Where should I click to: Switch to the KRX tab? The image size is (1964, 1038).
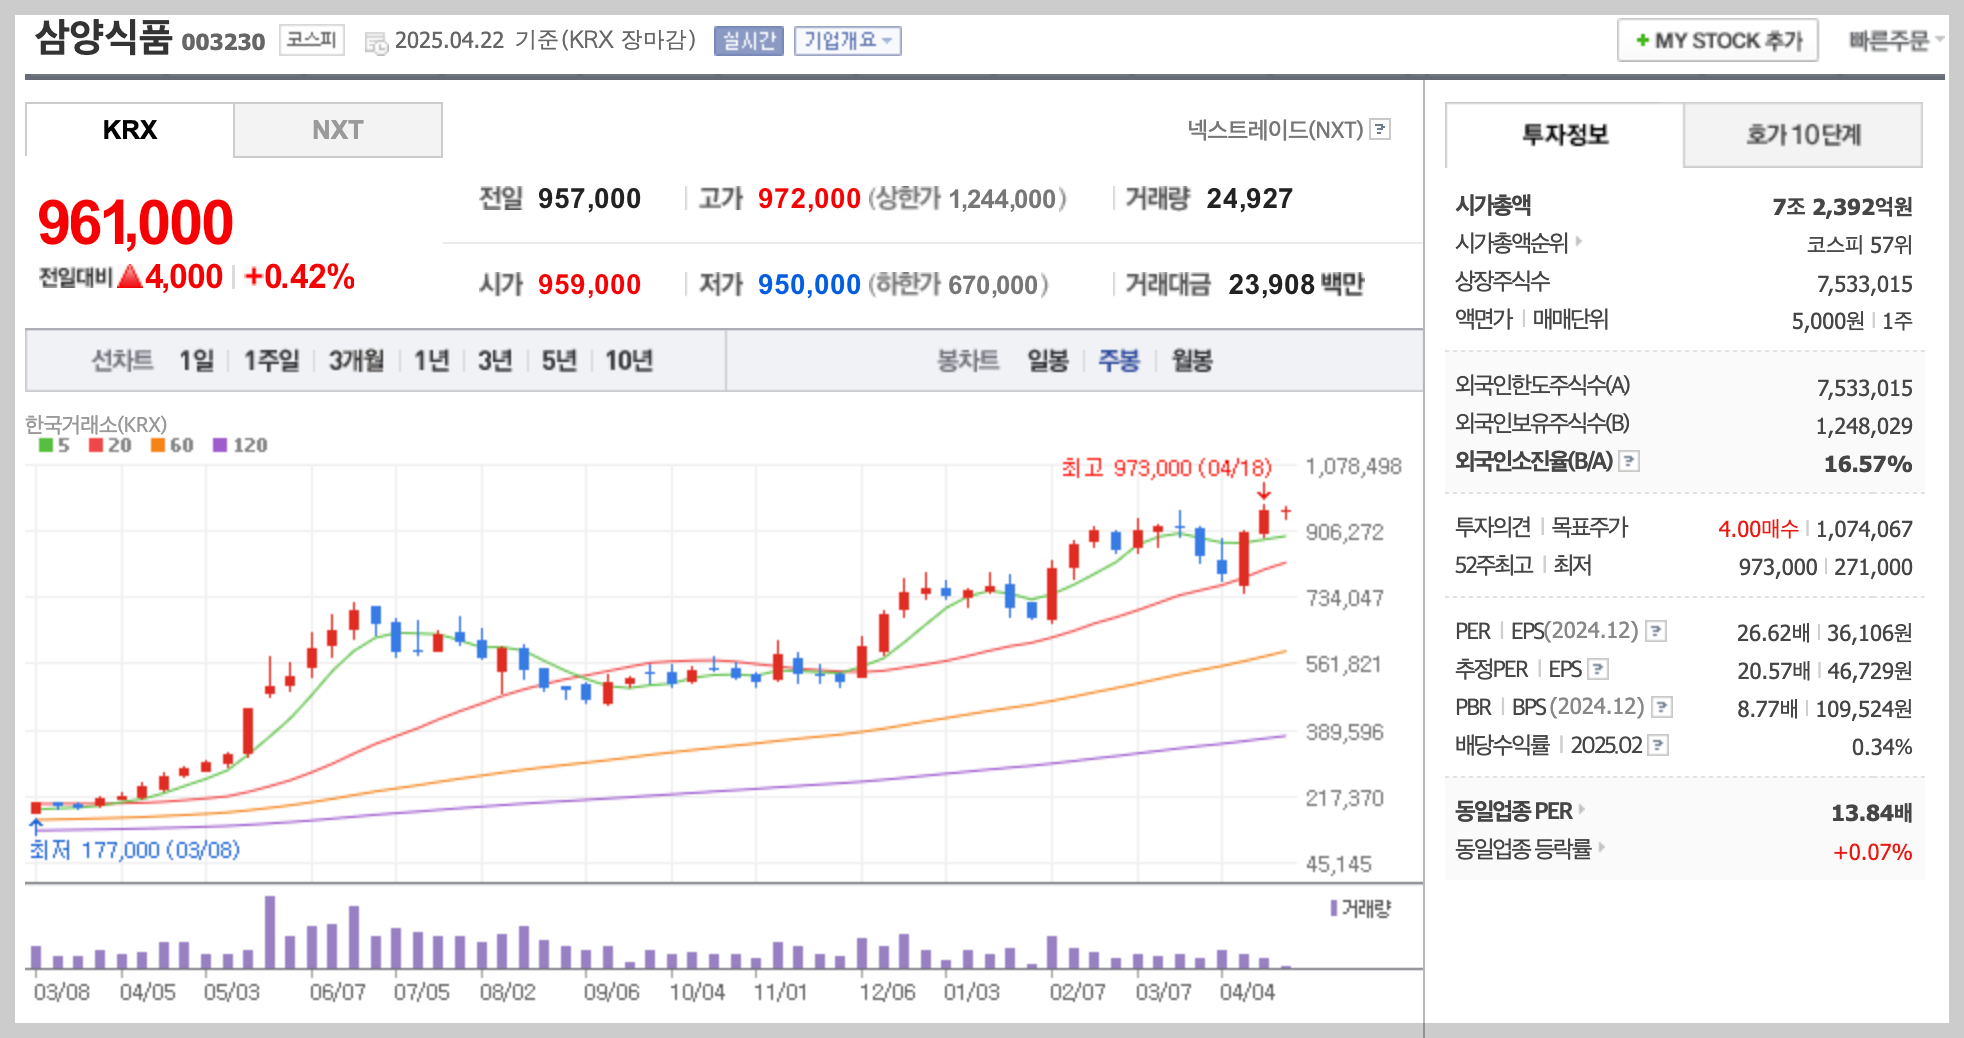pos(130,130)
